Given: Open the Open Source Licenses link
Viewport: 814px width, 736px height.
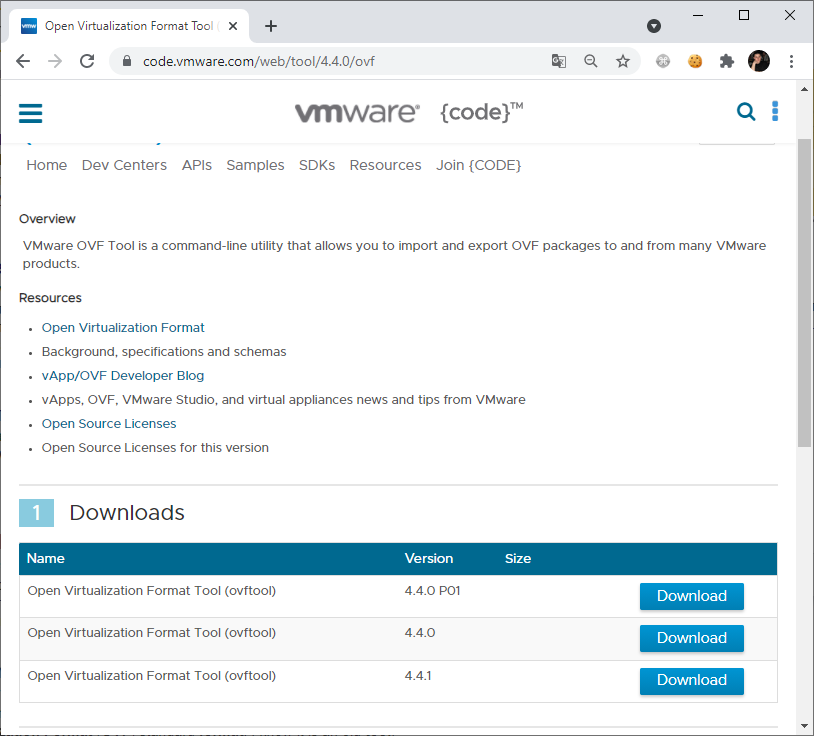Looking at the screenshot, I should (x=109, y=424).
